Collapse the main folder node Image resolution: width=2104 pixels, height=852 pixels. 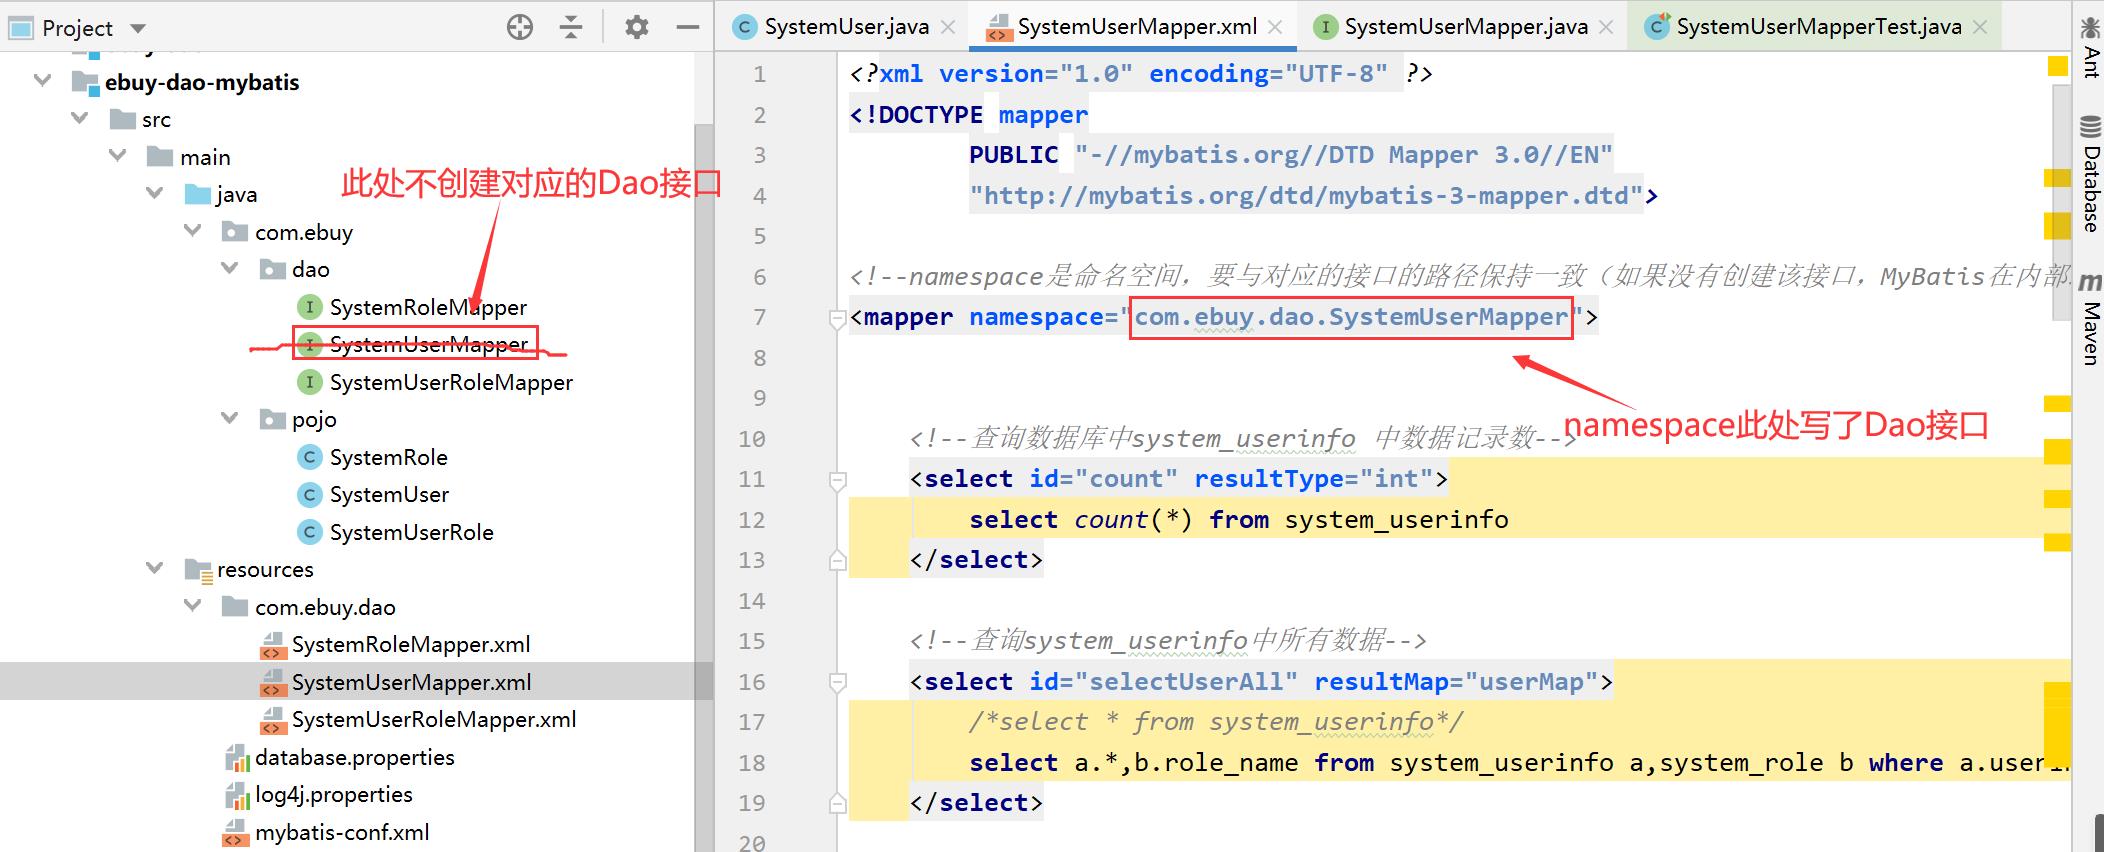[118, 156]
